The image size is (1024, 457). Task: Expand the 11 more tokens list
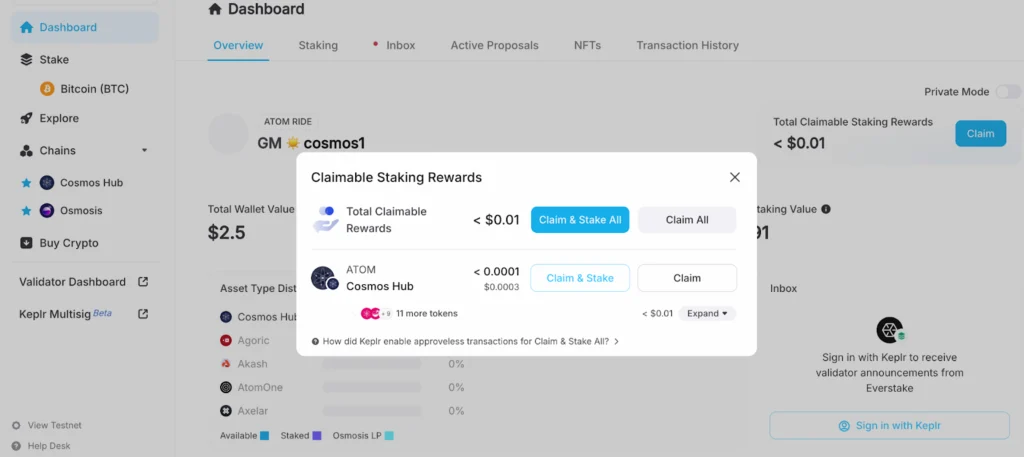click(x=707, y=313)
